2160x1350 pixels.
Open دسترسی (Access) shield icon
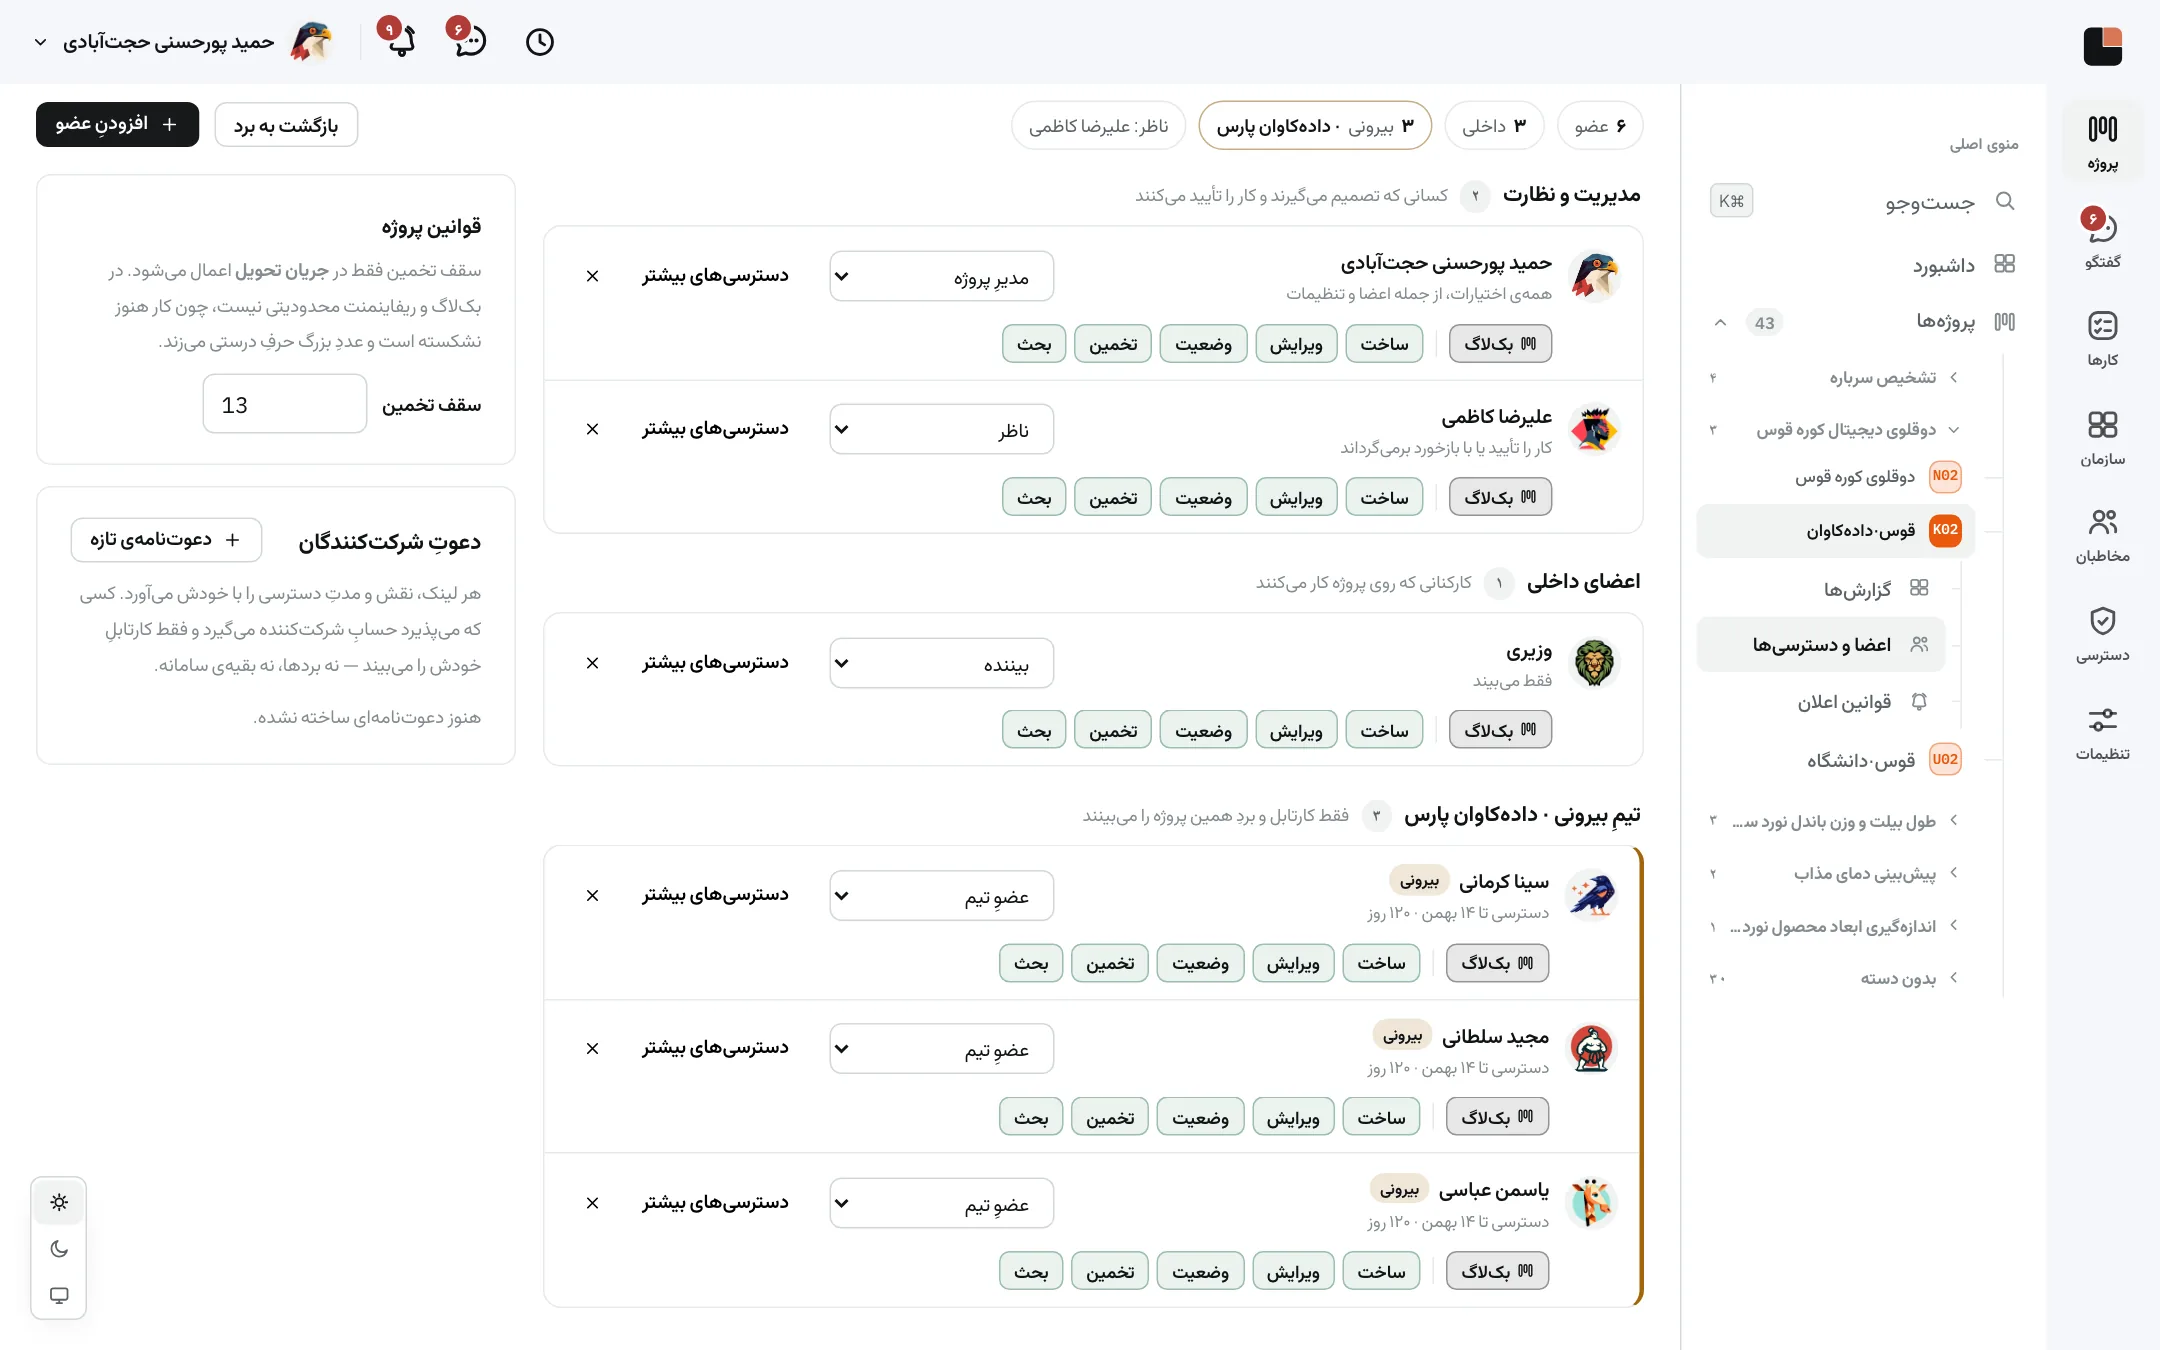point(2102,634)
